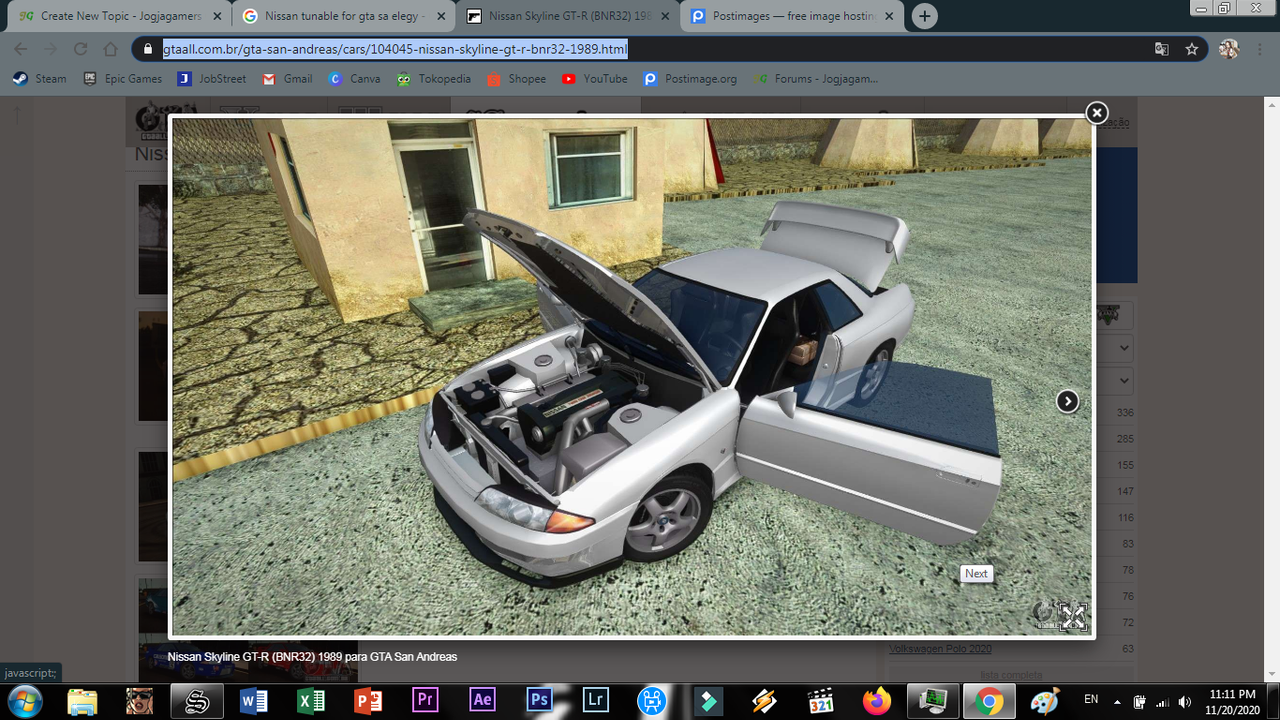Open the Postimage.org bookmark
The width and height of the screenshot is (1280, 720).
690,78
